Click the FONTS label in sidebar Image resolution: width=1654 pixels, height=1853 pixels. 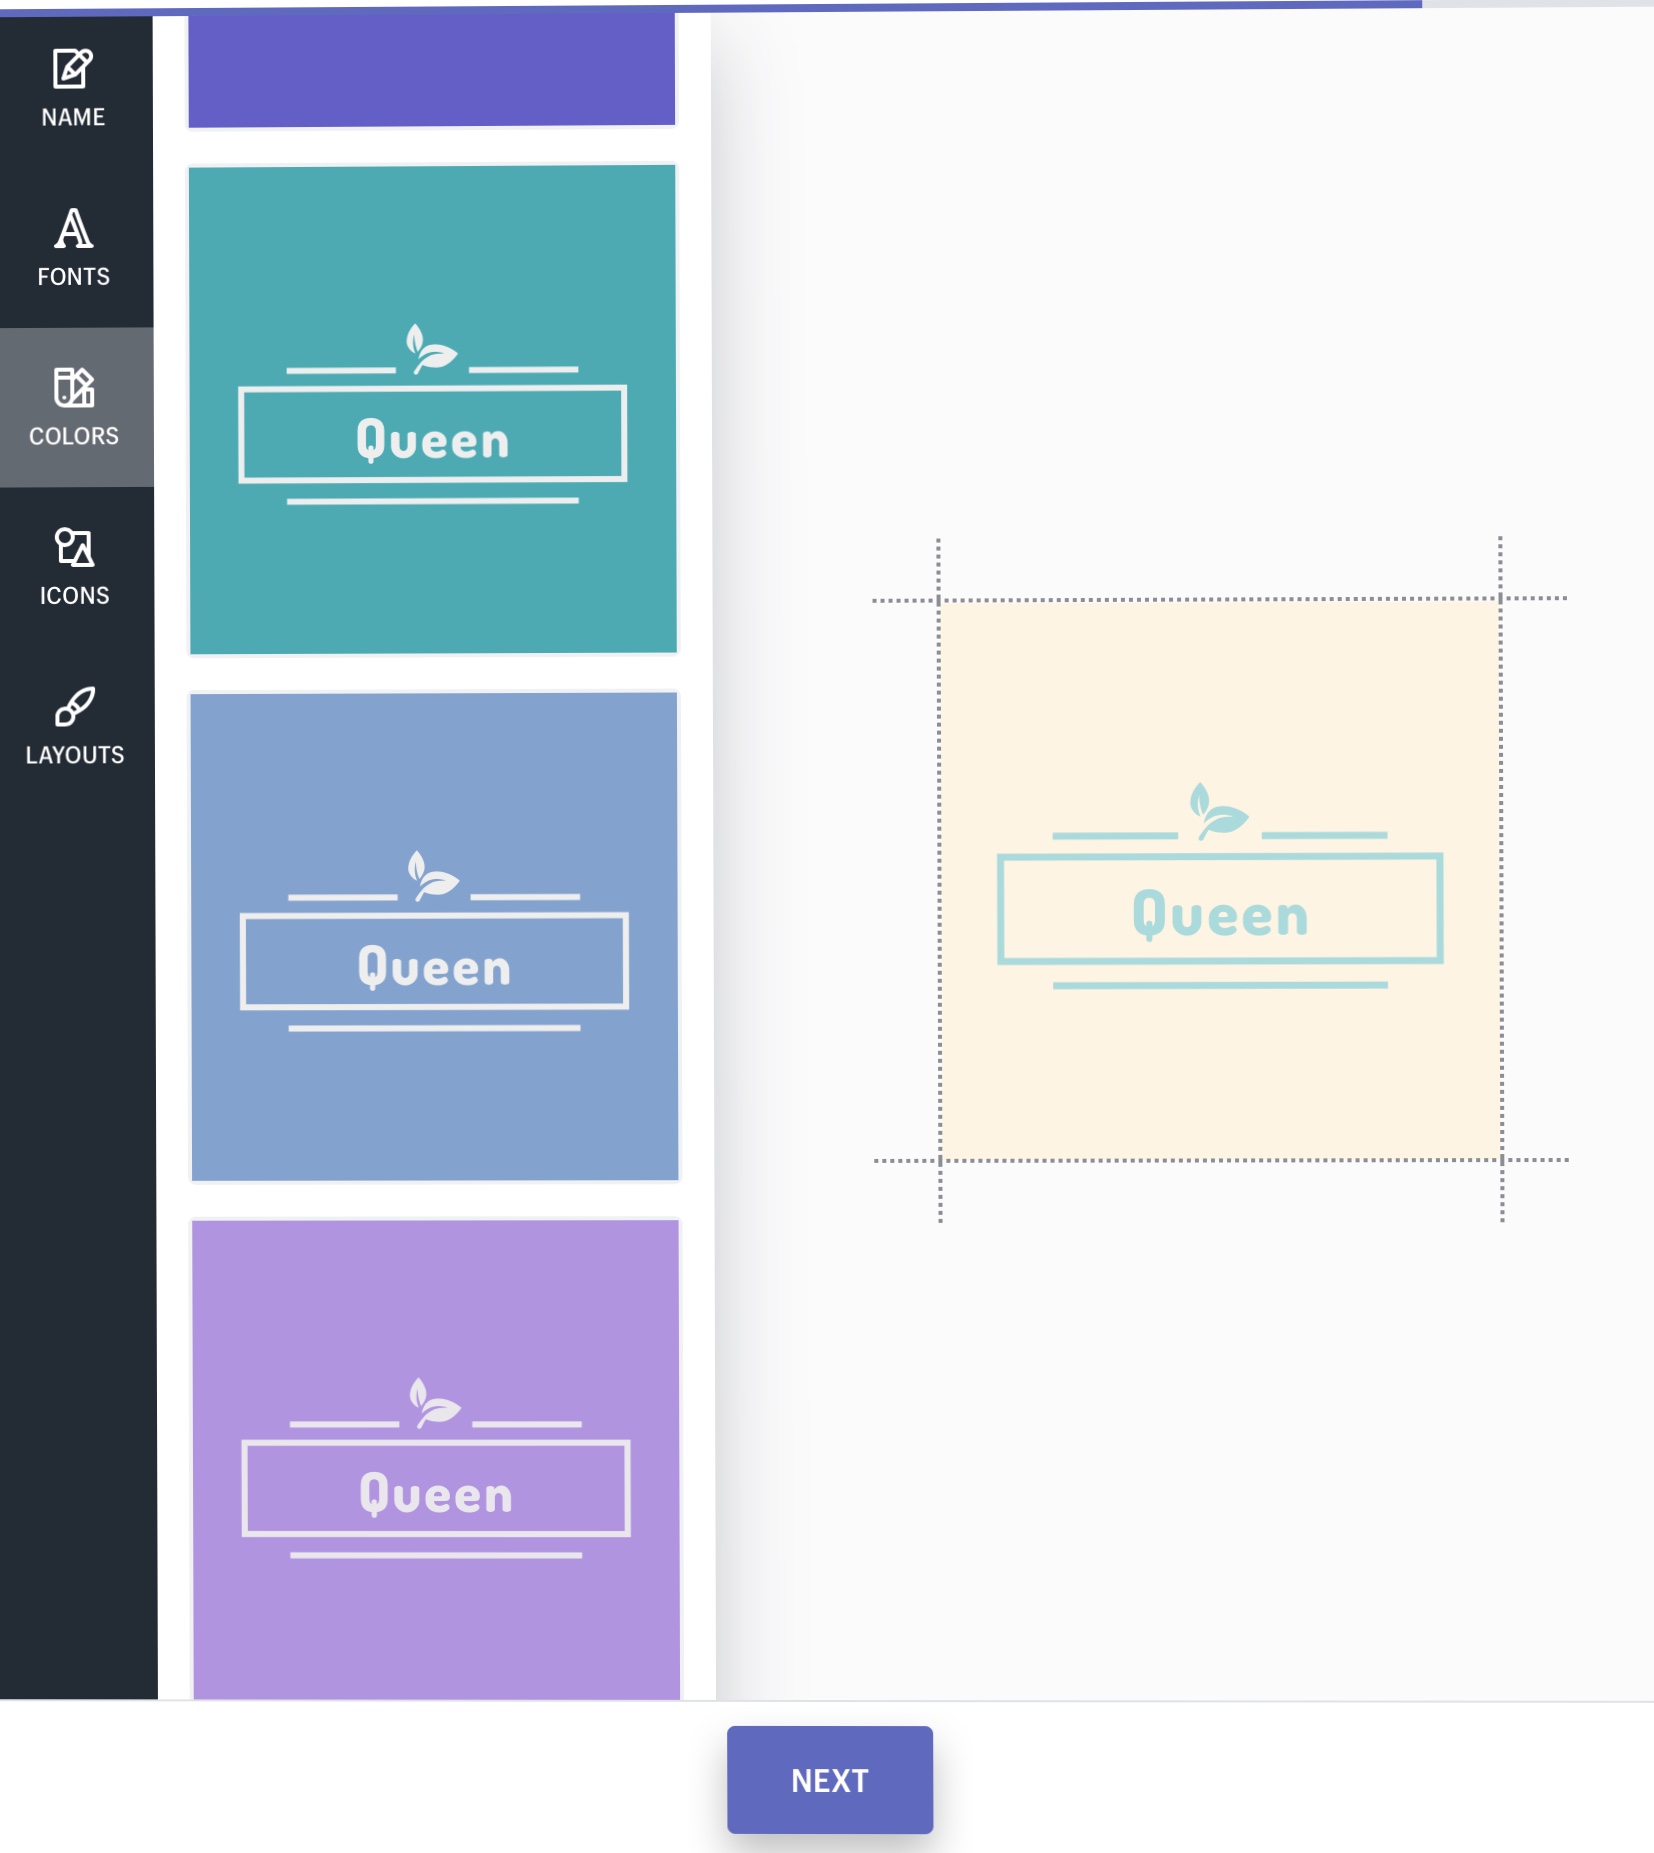[73, 276]
